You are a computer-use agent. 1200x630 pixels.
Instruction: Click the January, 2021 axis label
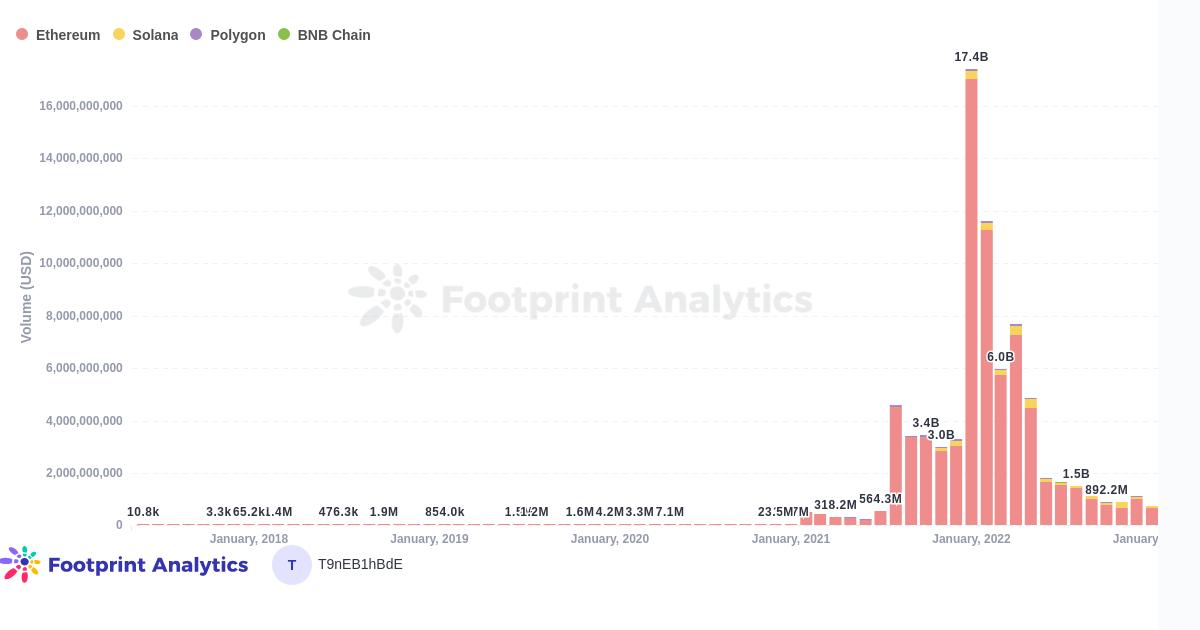(x=791, y=539)
